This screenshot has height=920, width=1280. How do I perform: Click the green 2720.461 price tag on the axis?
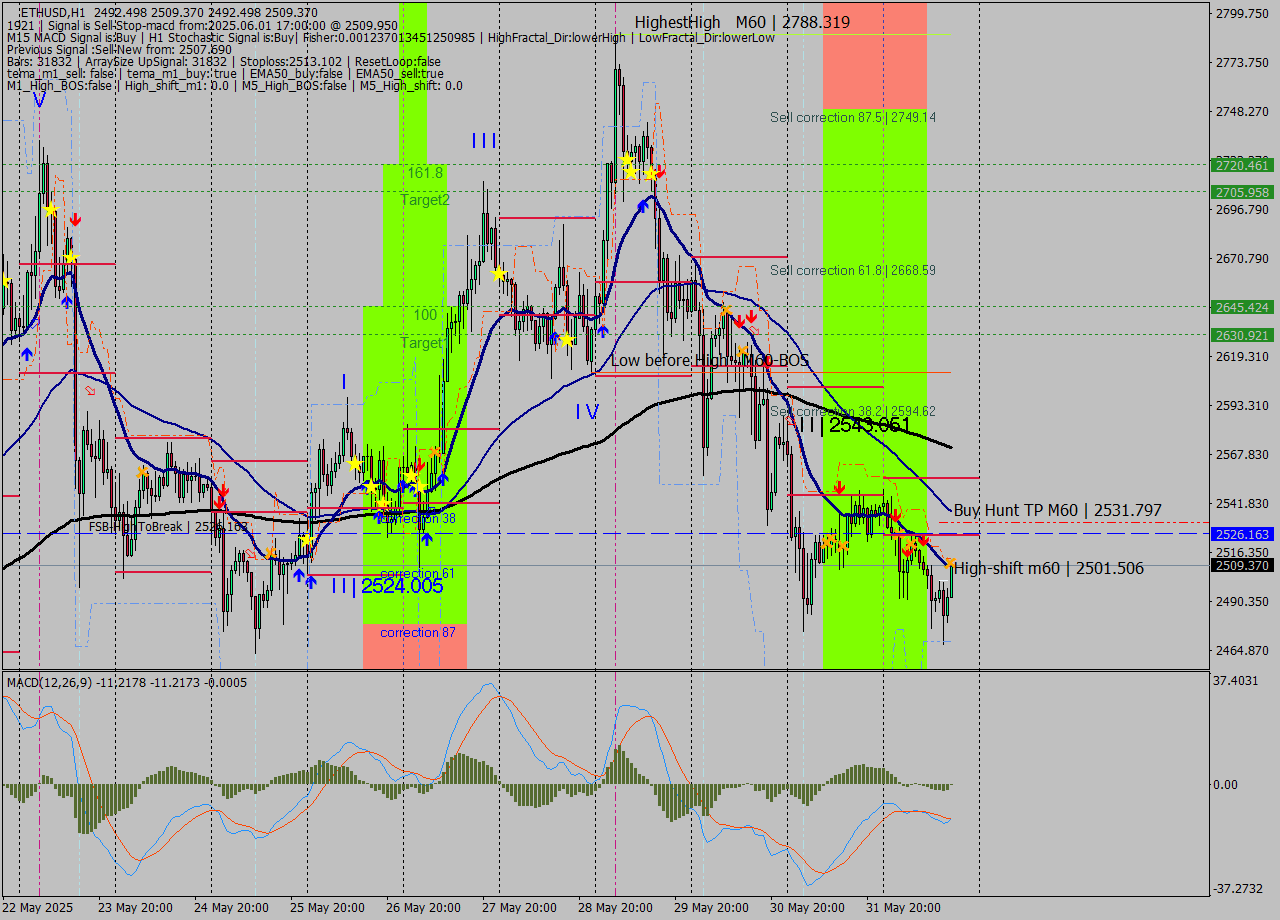coord(1241,165)
